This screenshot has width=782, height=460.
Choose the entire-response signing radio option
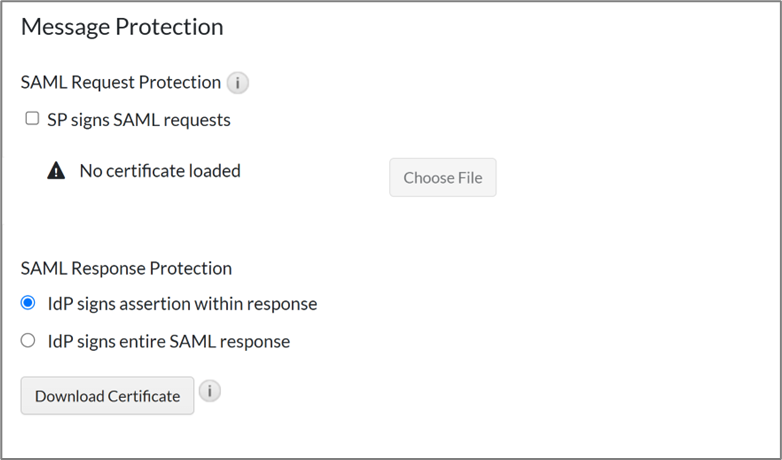tap(28, 340)
